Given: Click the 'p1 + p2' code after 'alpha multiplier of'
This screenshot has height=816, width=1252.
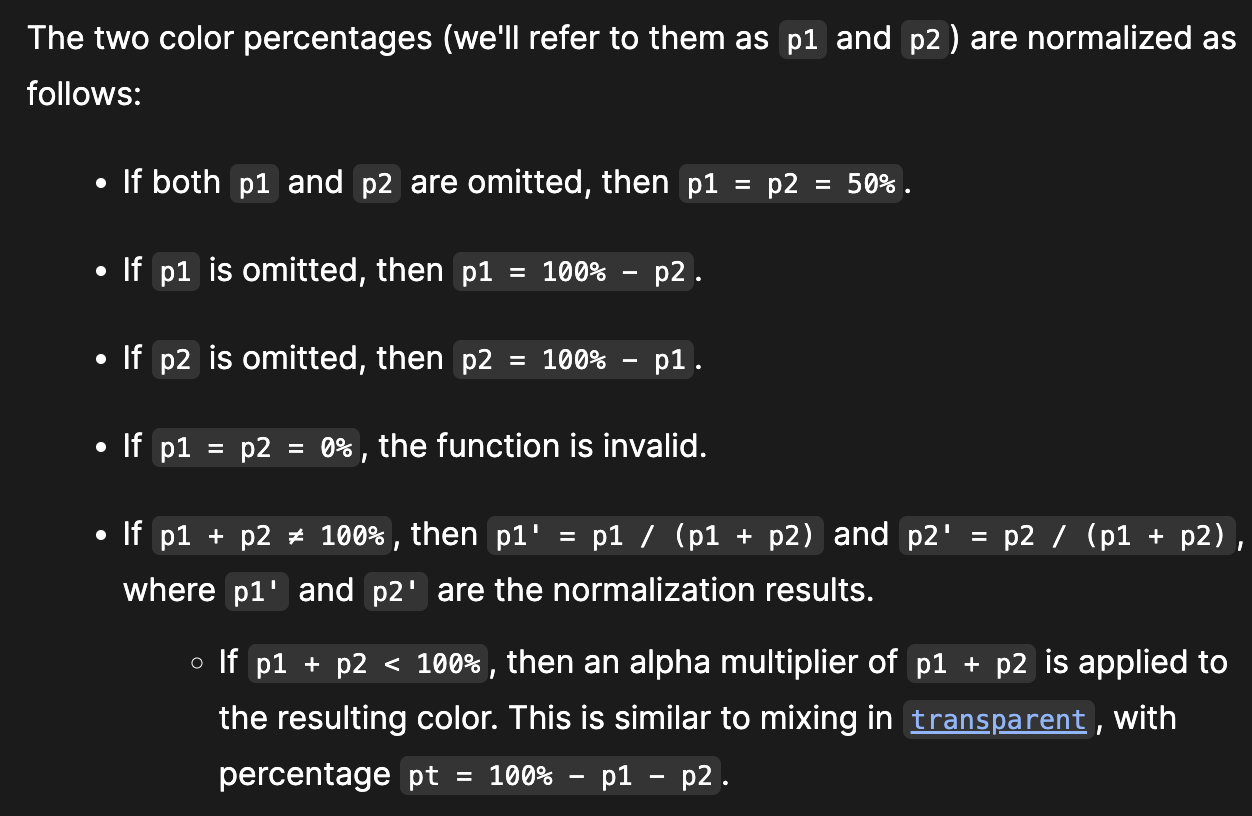Looking at the screenshot, I should click(971, 664).
